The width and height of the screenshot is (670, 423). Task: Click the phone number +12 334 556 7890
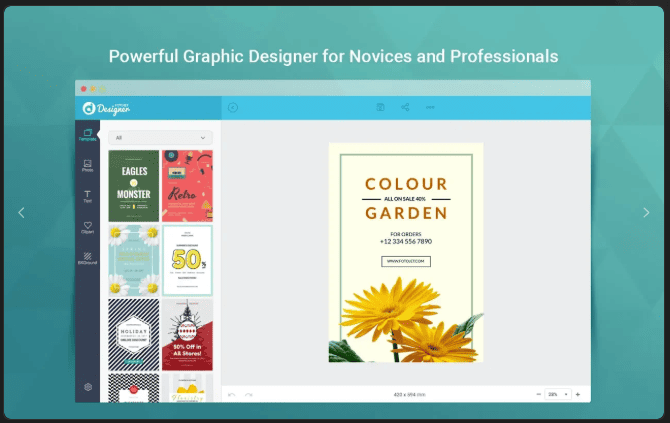coord(406,241)
